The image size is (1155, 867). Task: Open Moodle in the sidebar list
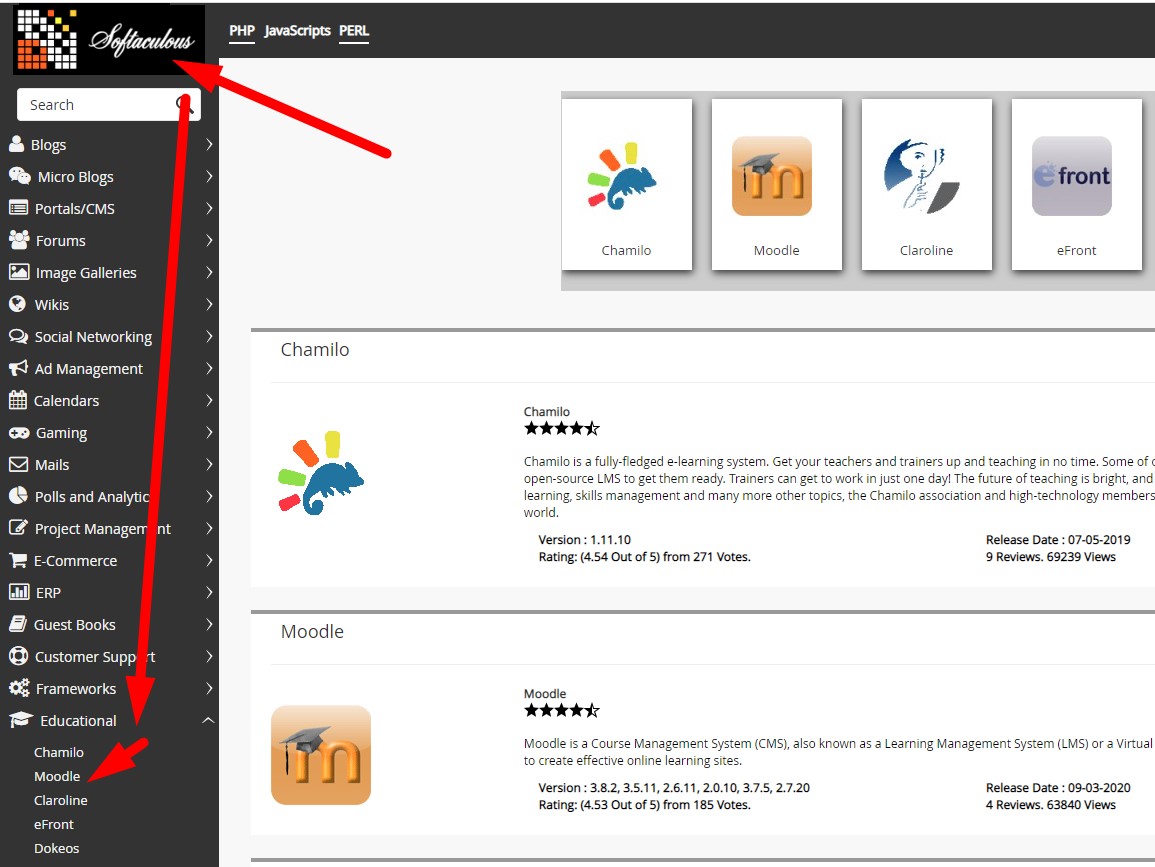57,776
